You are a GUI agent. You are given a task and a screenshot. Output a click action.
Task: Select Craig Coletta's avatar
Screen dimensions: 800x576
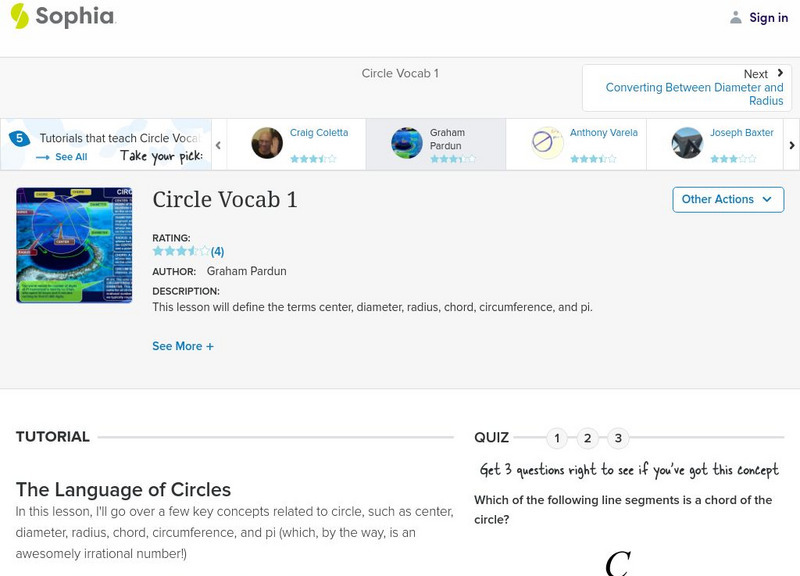[x=267, y=143]
